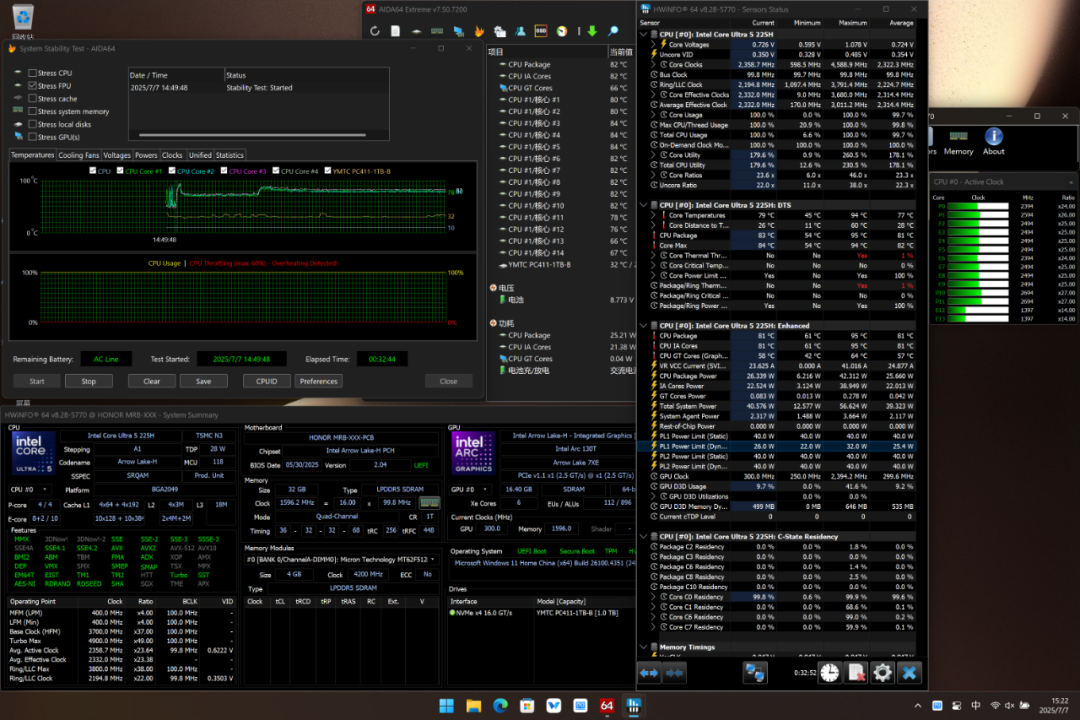The height and width of the screenshot is (720, 1080).
Task: Click AIDA64 icon in taskbar
Action: point(607,706)
